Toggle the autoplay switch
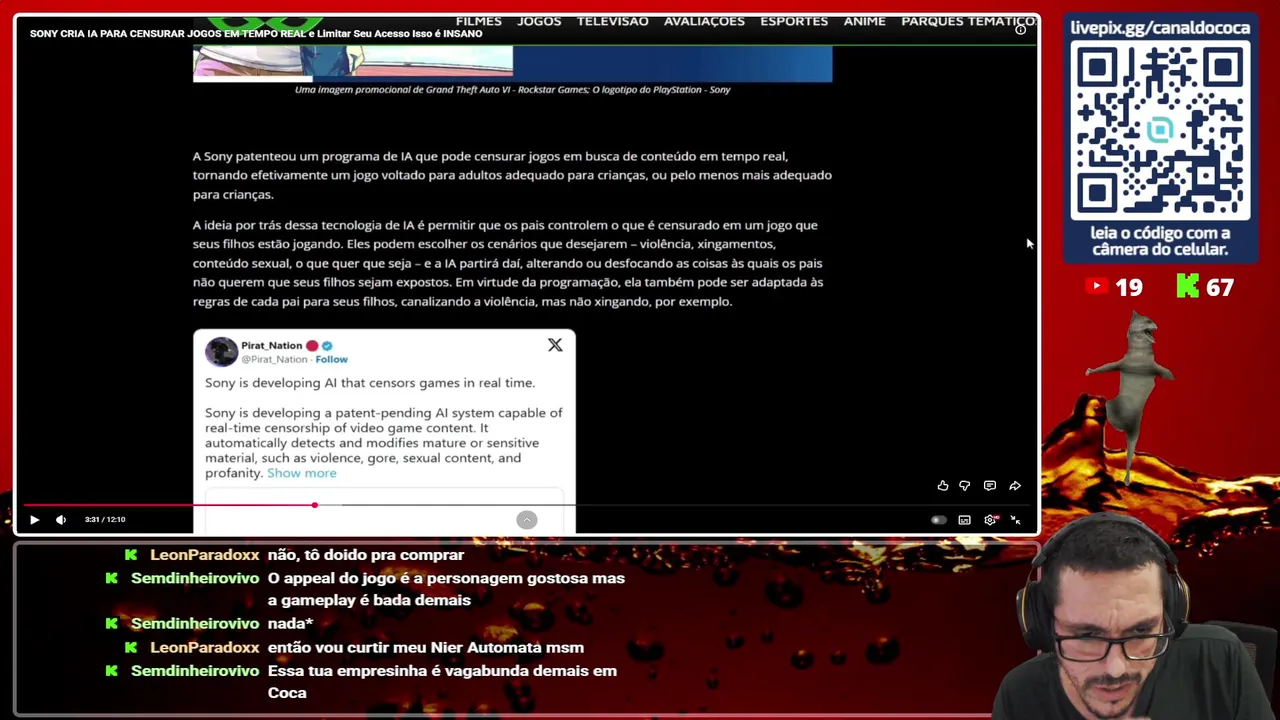Screen dimensions: 1280x720 938,520
